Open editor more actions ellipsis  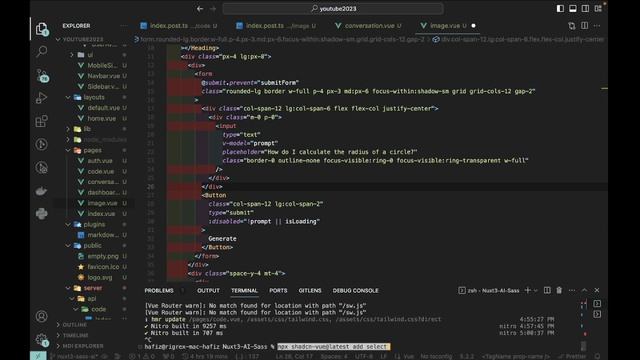pyautogui.click(x=597, y=26)
